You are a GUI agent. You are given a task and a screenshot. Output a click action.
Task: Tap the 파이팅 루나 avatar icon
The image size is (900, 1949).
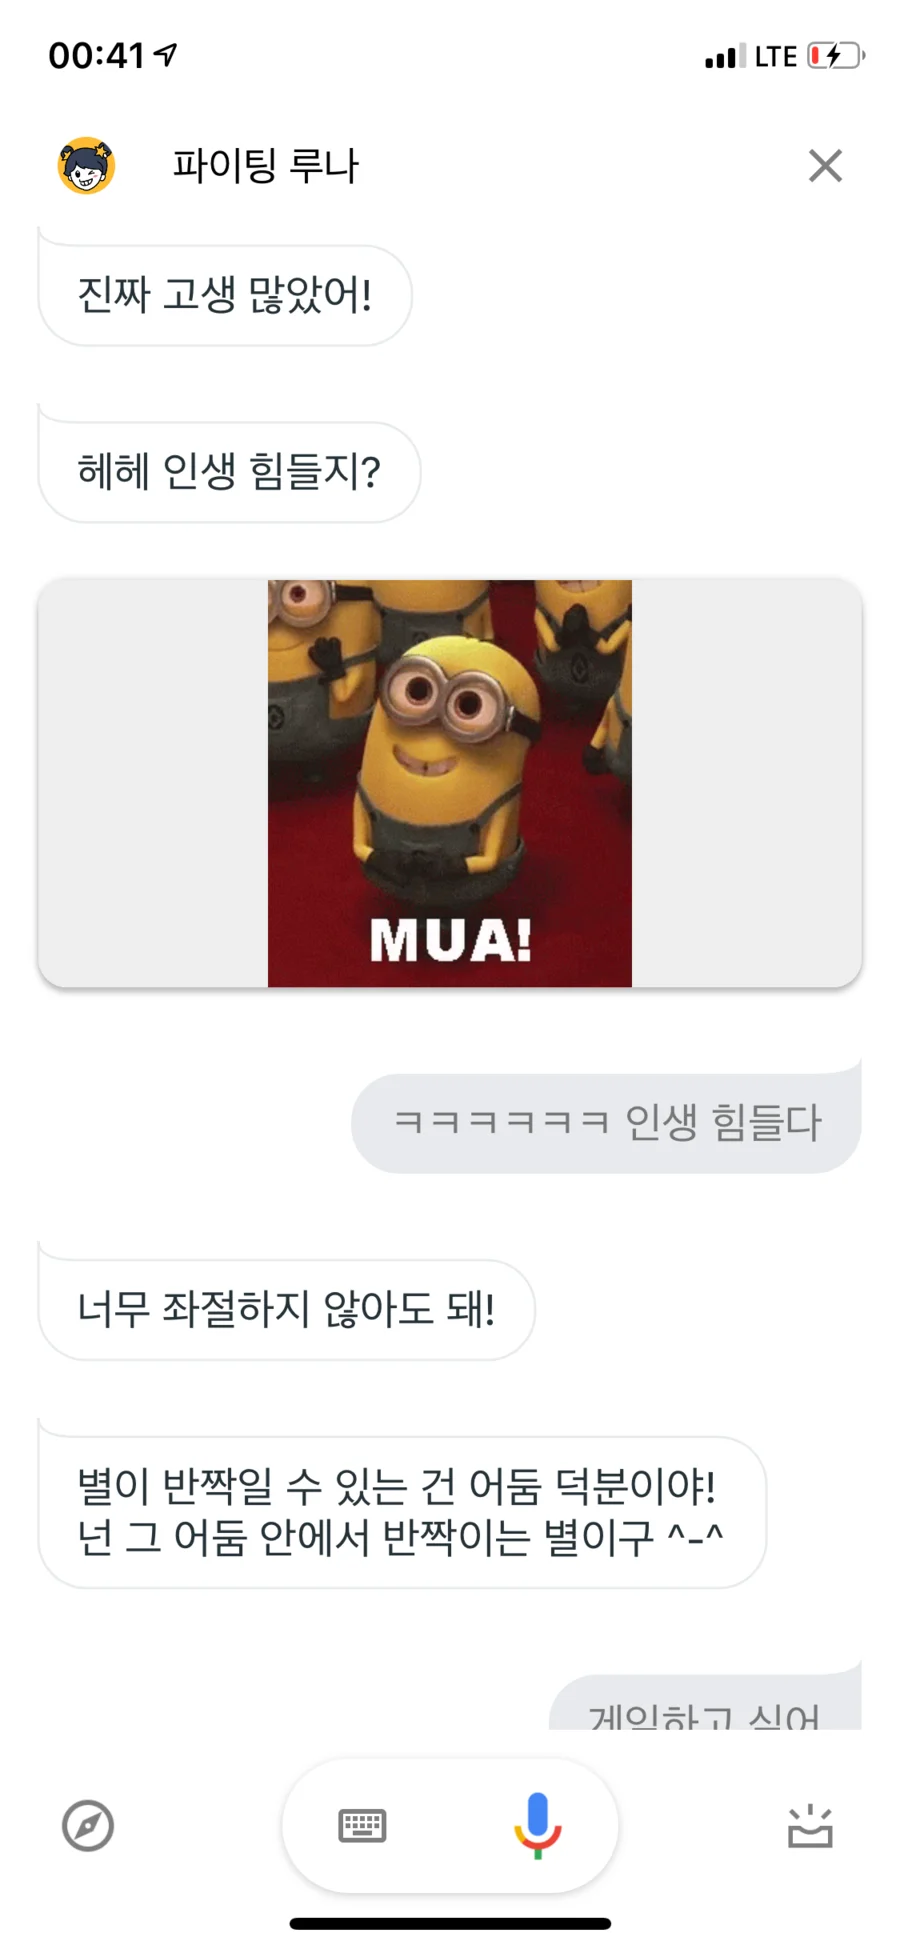[x=86, y=165]
